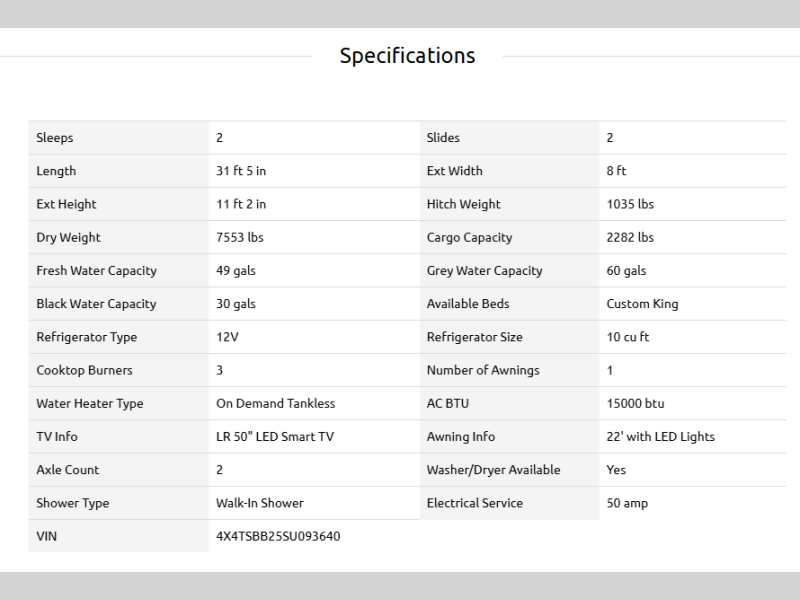
Task: Click the Length value 31 ft 5 in
Action: click(x=241, y=171)
